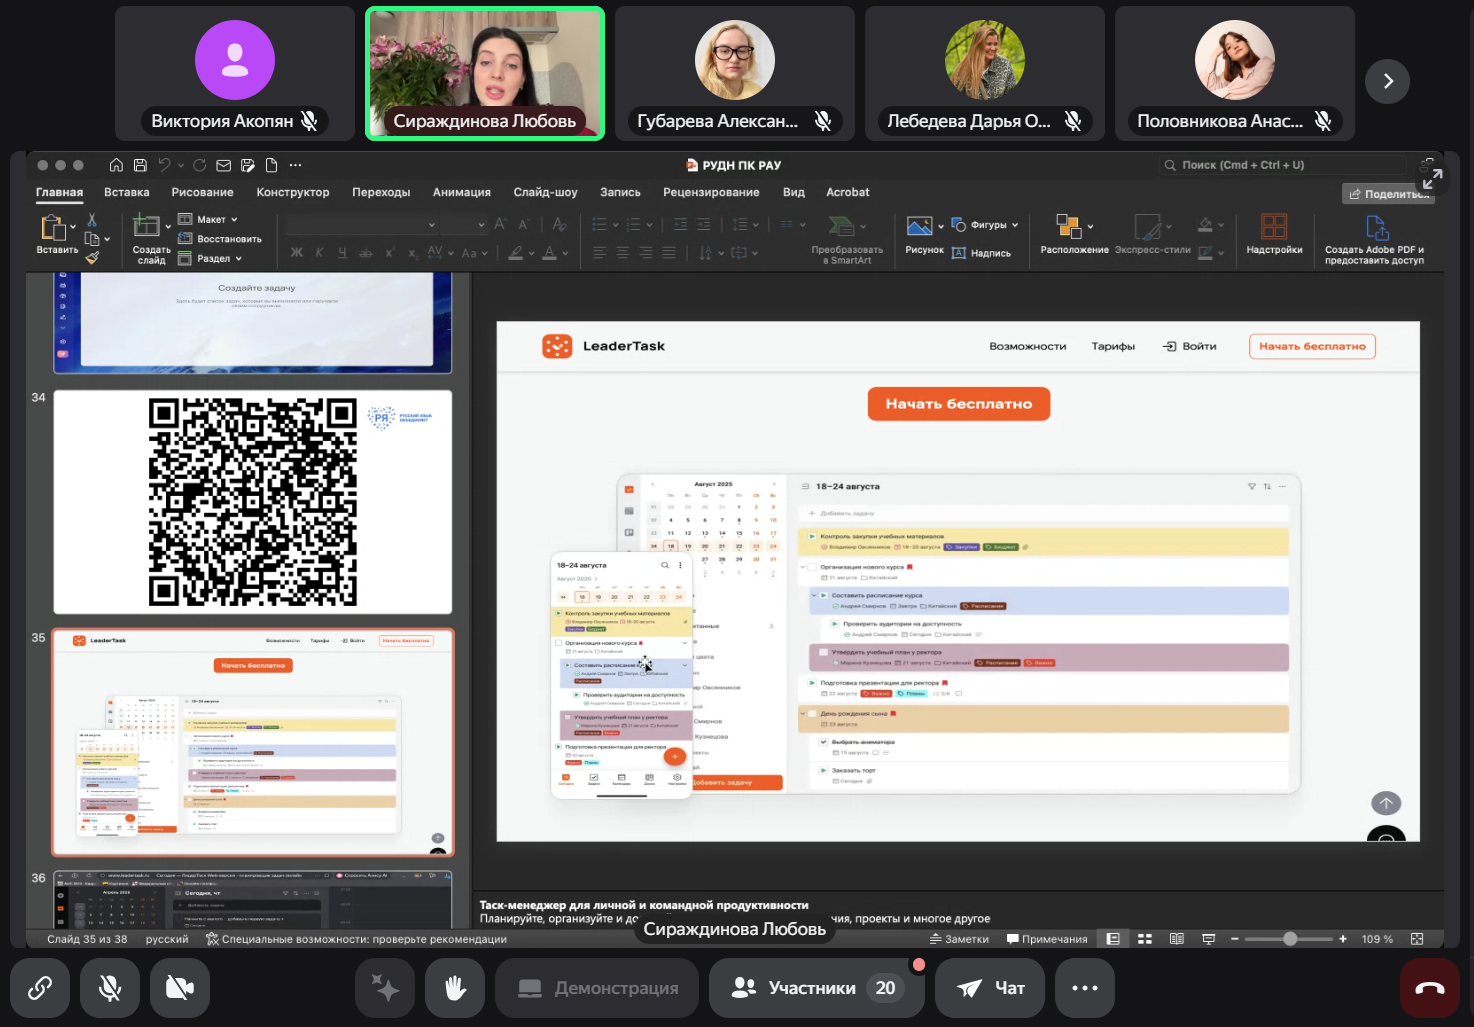This screenshot has width=1474, height=1027.
Task: Click the Cut scissors icon
Action: (92, 219)
